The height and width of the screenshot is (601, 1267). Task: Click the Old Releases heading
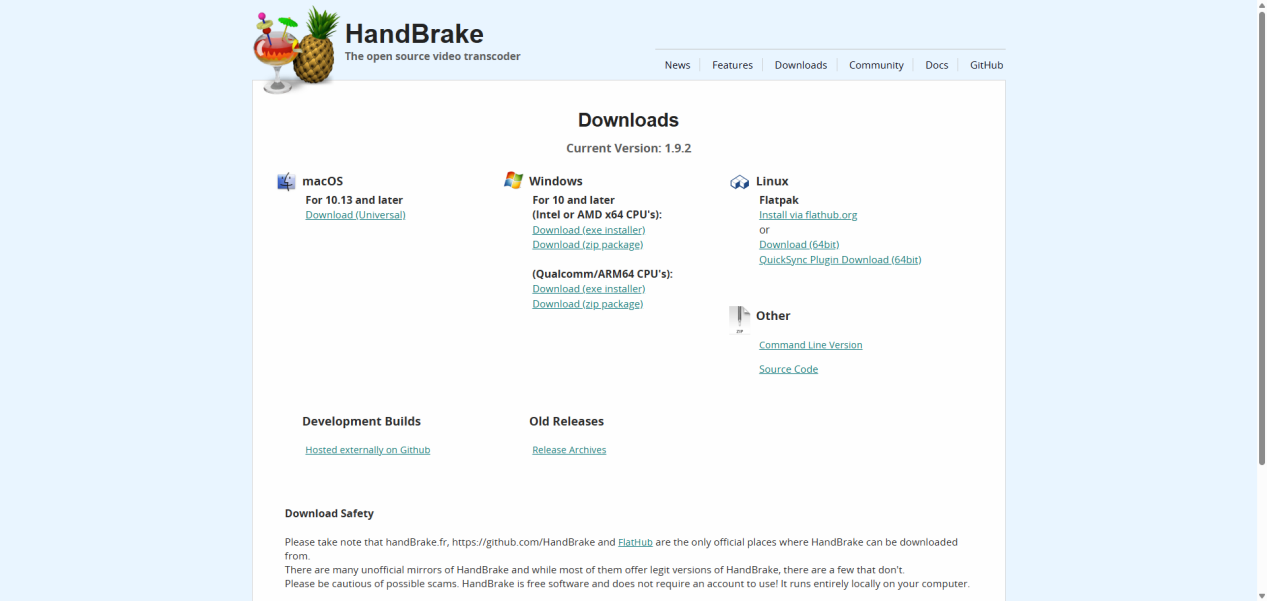pos(566,421)
